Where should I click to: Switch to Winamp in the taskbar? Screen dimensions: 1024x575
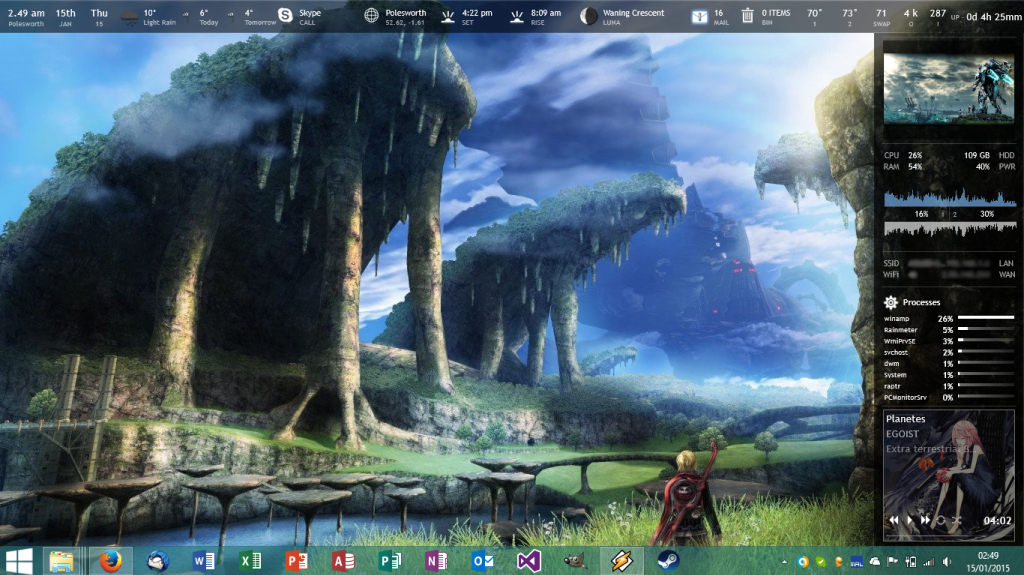pos(621,561)
